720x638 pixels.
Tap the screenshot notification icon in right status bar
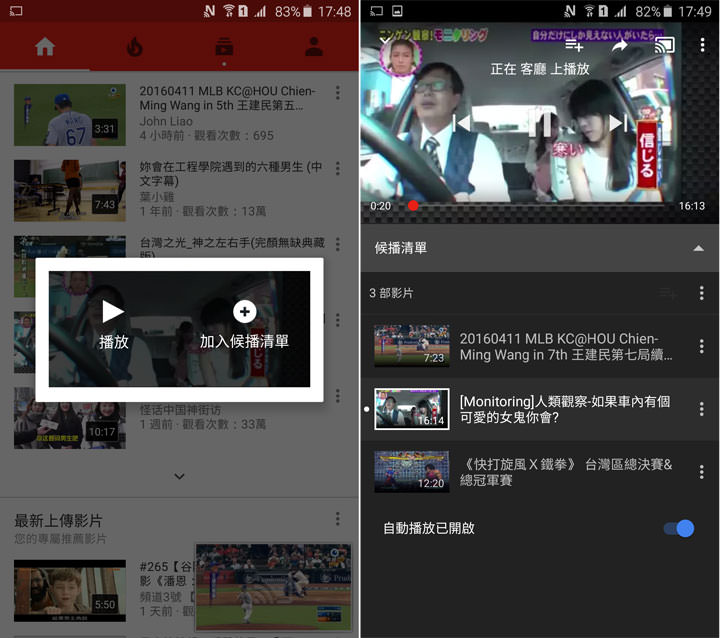(397, 11)
